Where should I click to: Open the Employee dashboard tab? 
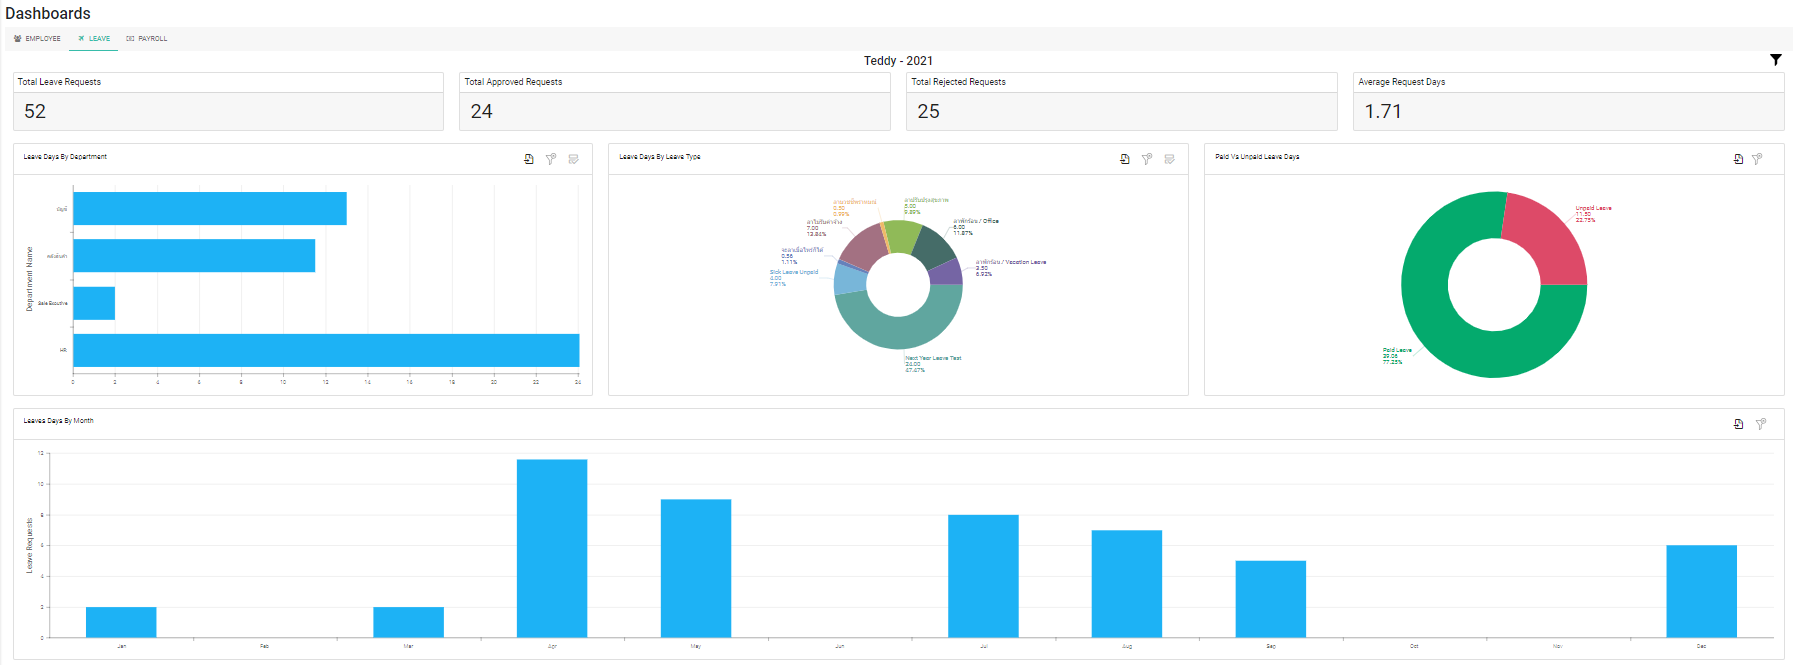click(x=37, y=39)
